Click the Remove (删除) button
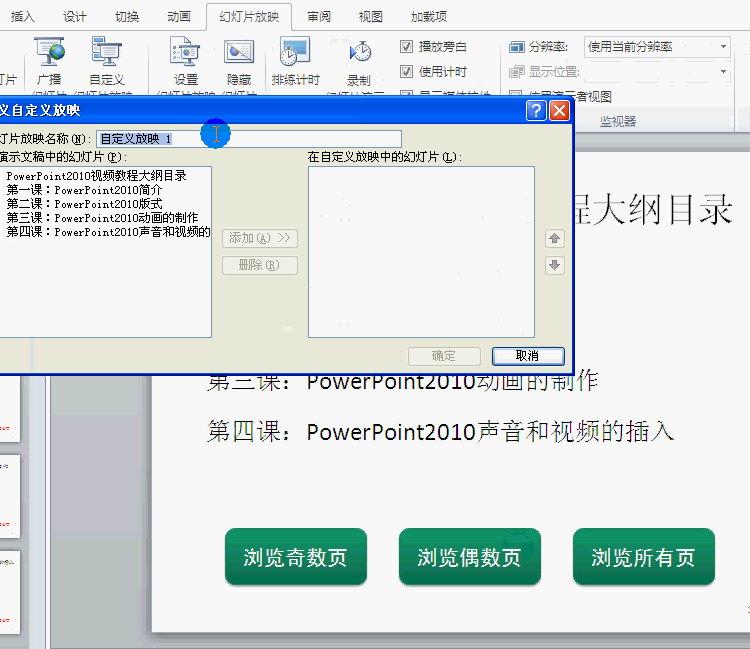The width and height of the screenshot is (750, 649). pos(260,265)
